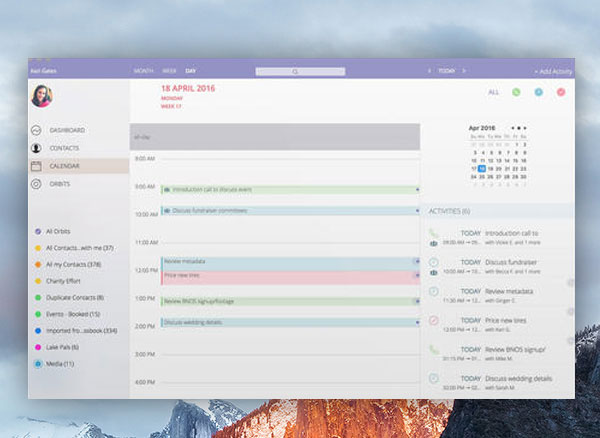Viewport: 600px width, 438px height.
Task: Filter by task activities (red icon)
Action: [x=561, y=92]
